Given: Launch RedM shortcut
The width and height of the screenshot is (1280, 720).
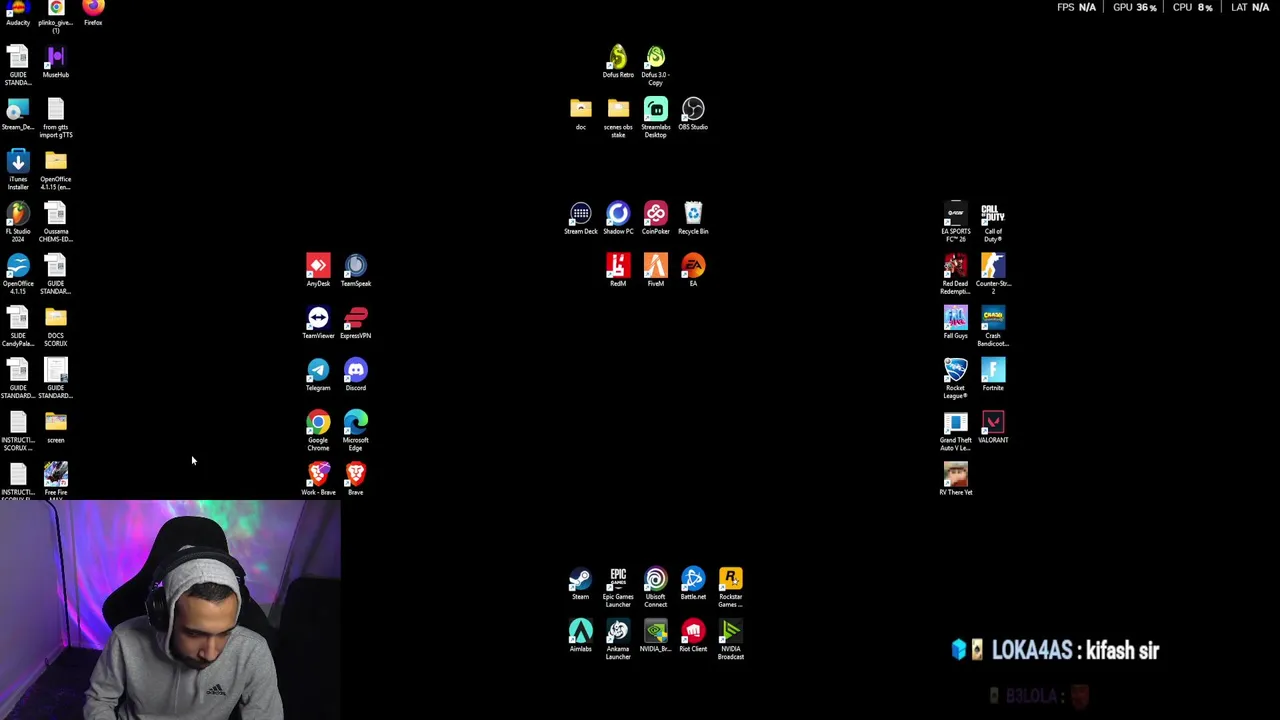Looking at the screenshot, I should tap(618, 270).
